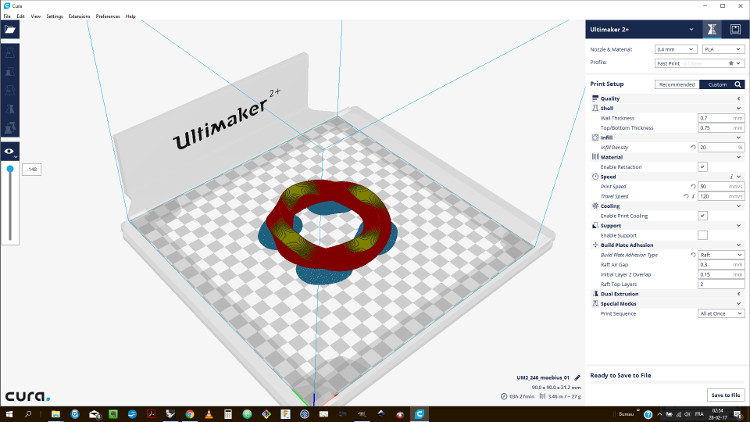
Task: Click the Infill category icon
Action: 595,137
